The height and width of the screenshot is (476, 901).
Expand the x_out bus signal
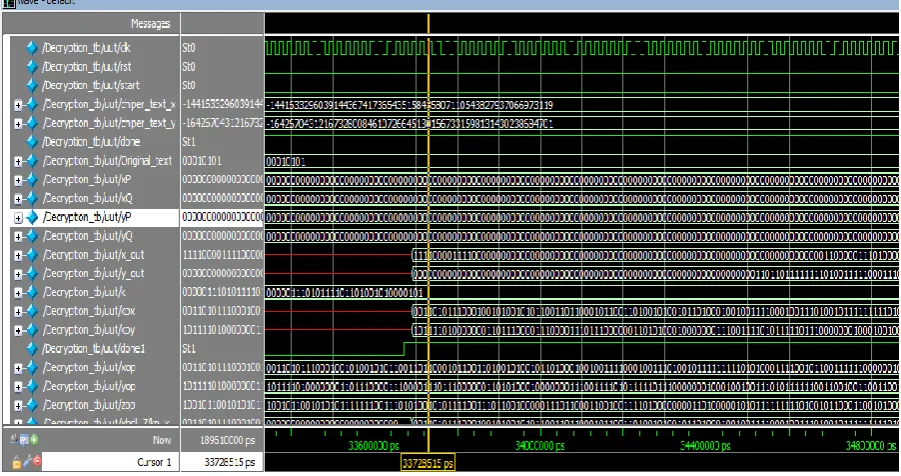tap(18, 255)
